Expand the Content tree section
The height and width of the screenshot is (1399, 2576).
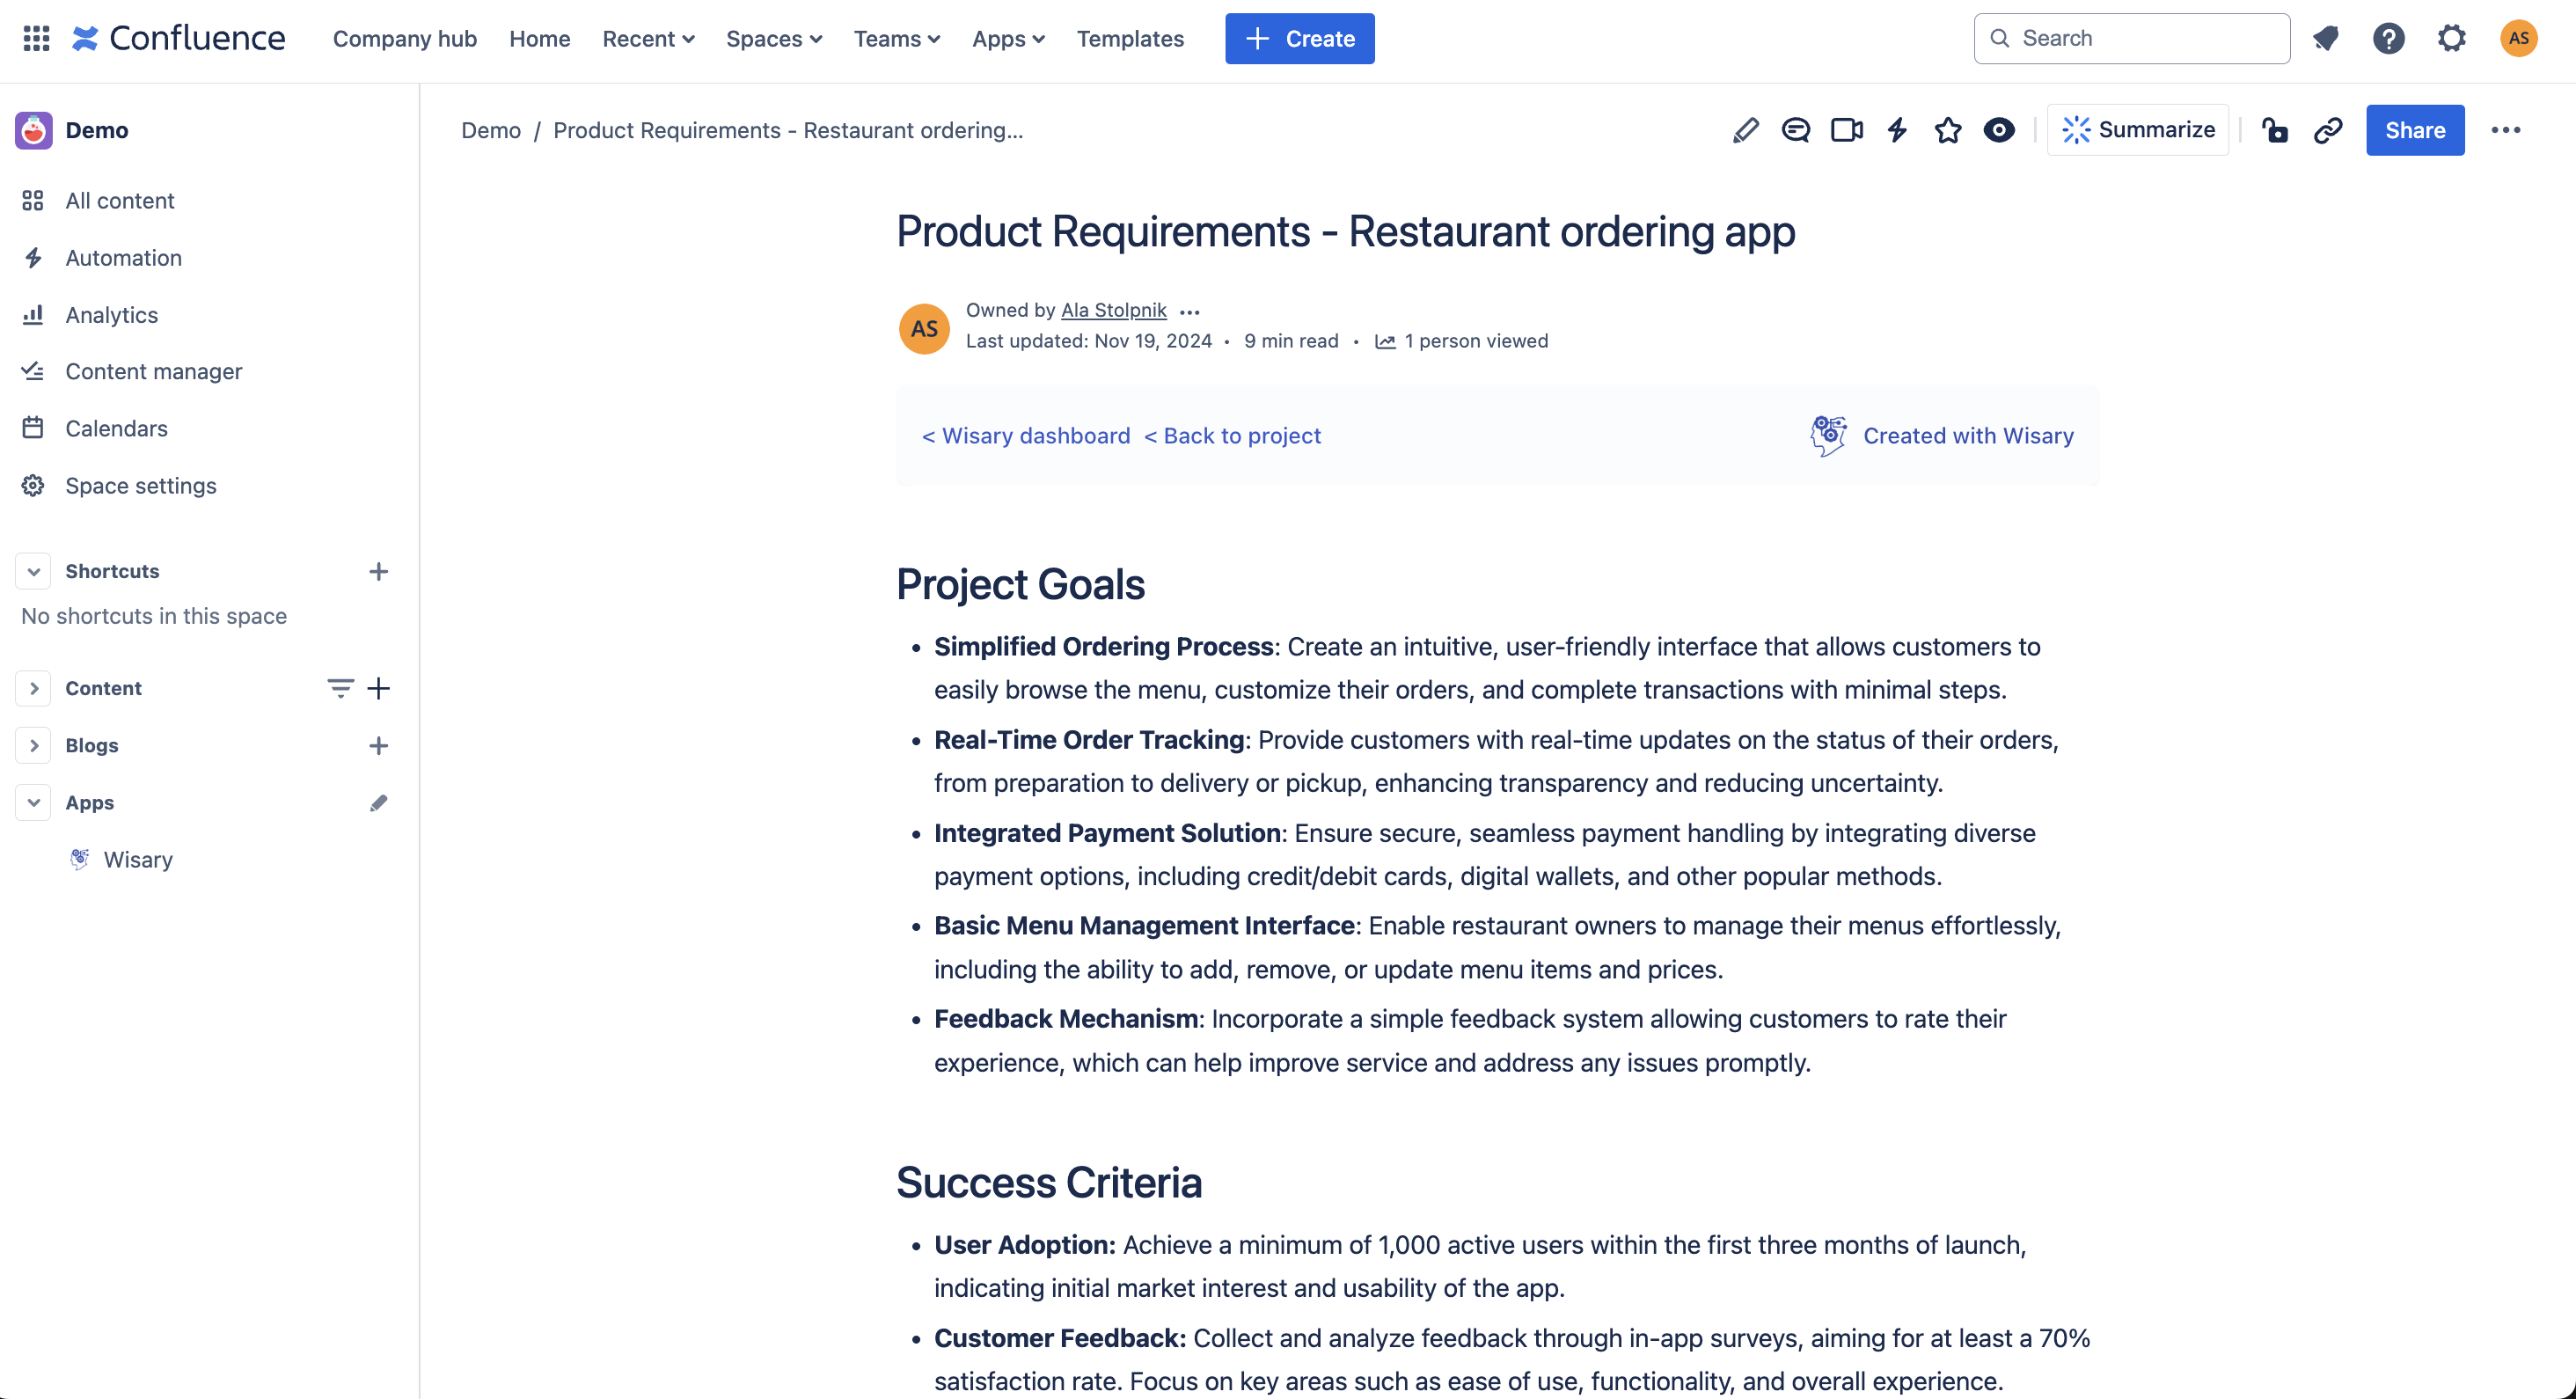coord(33,688)
